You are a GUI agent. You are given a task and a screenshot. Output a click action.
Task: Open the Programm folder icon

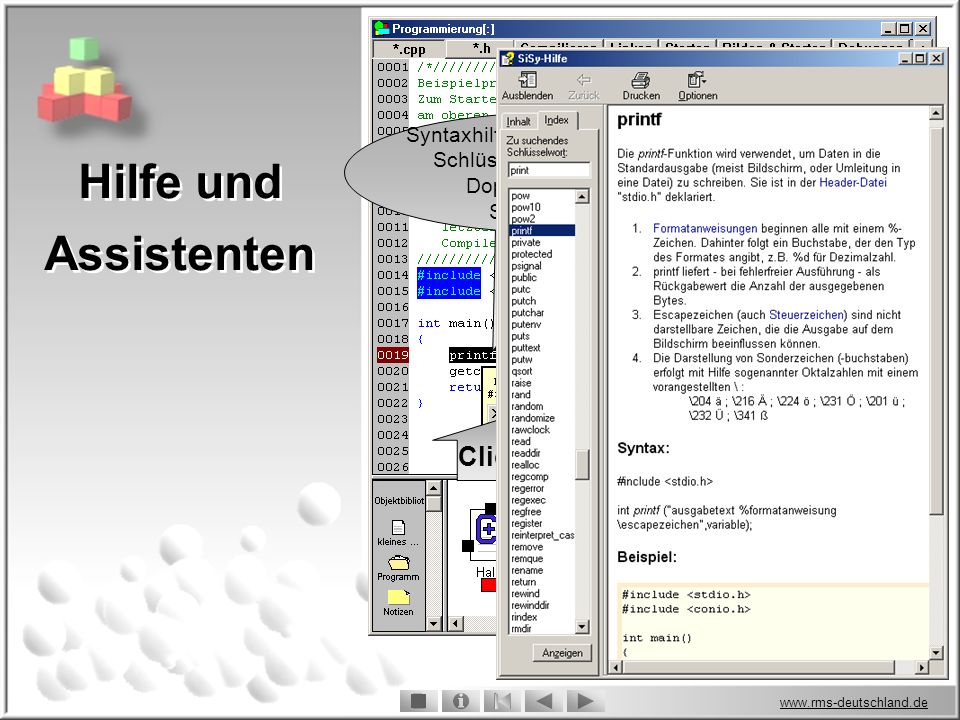coord(398,562)
